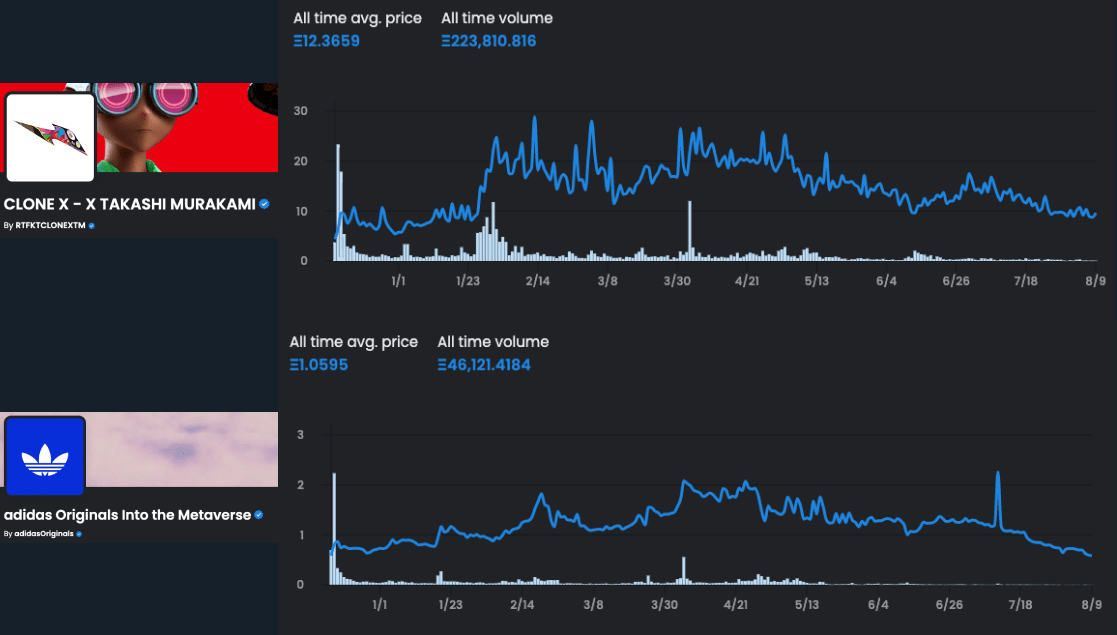The image size is (1117, 635).
Task: Click the Ξ12.3659 all time average price
Action: point(326,41)
